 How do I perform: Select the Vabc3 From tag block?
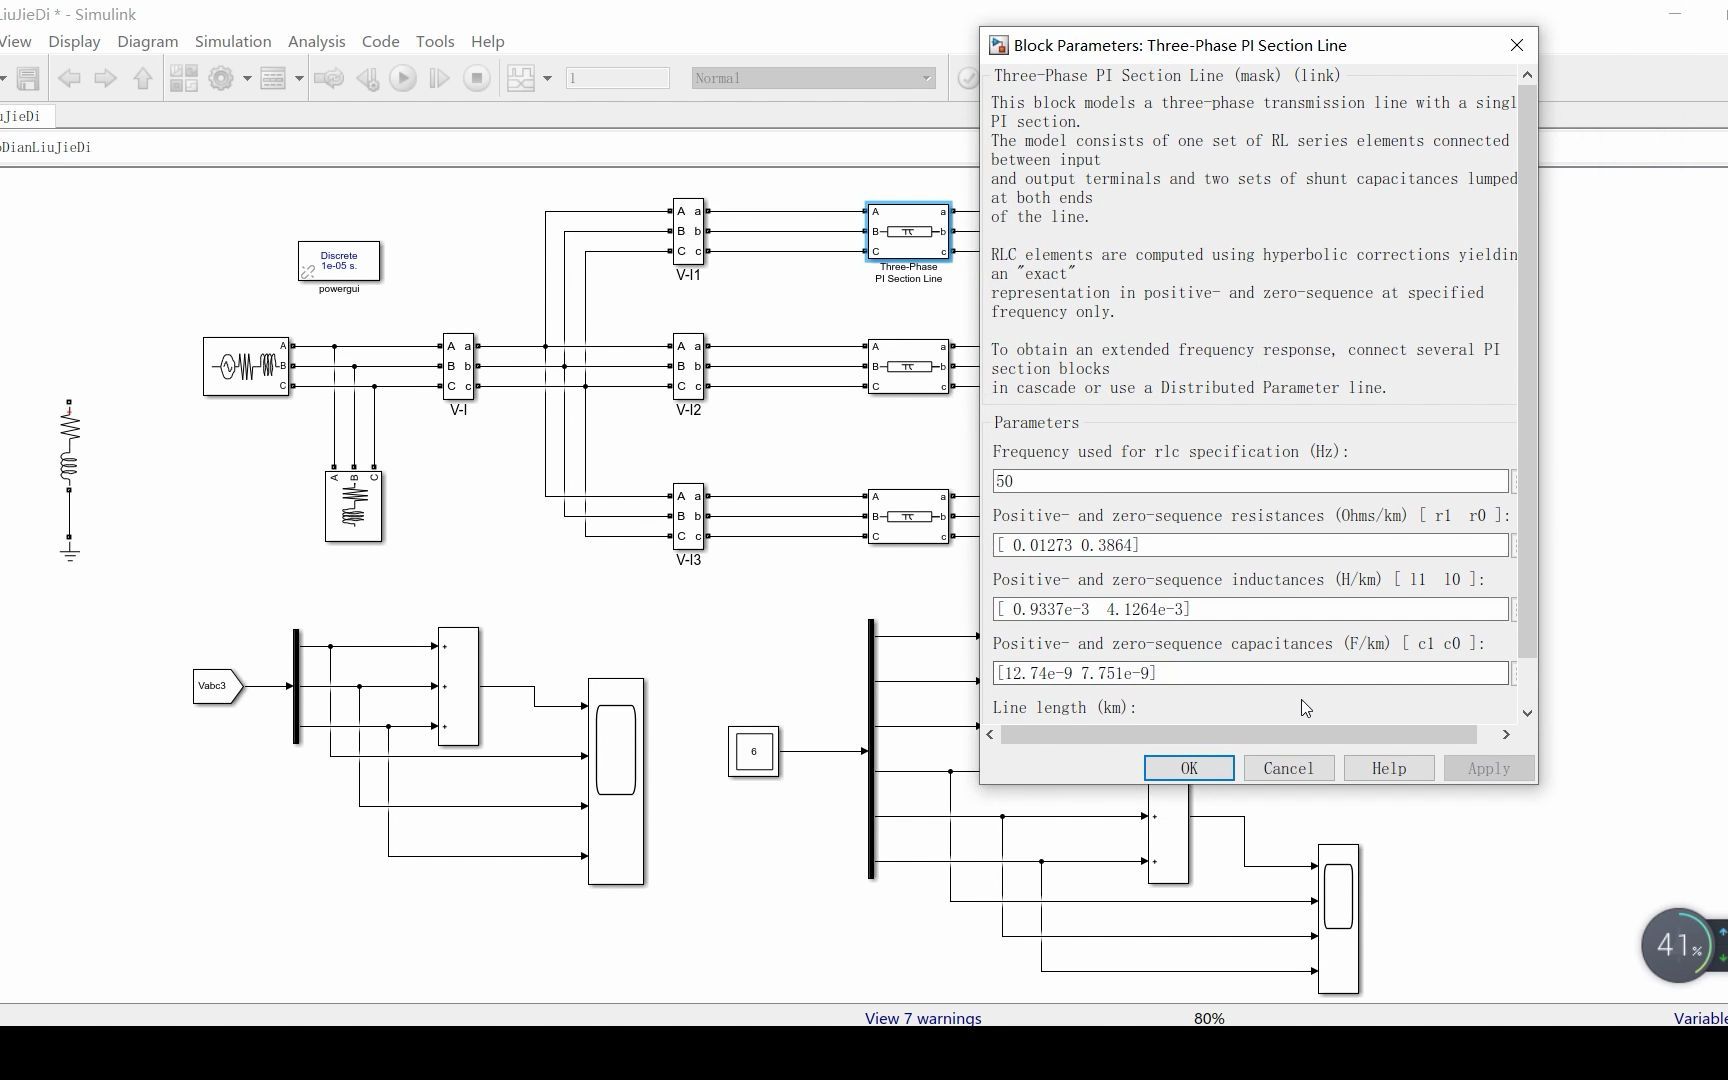click(x=218, y=686)
